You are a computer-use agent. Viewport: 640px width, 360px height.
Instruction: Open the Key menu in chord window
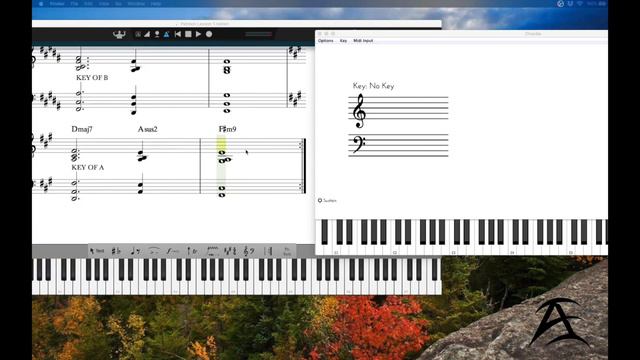pyautogui.click(x=343, y=41)
